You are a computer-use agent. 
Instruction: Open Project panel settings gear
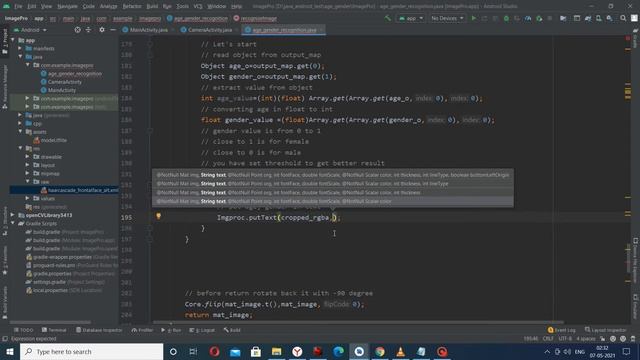[x=102, y=30]
